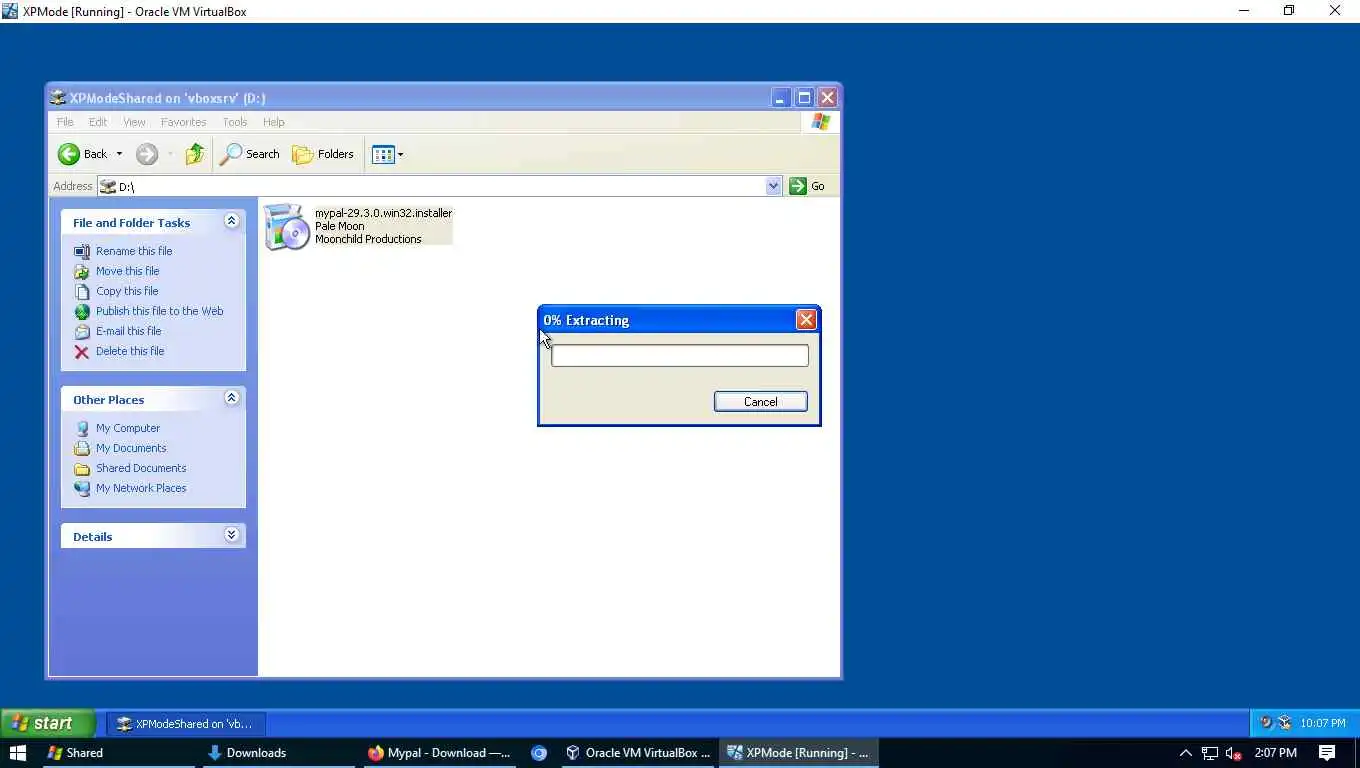The width and height of the screenshot is (1360, 768).
Task: Click the green Back arrow icon
Action: click(69, 154)
